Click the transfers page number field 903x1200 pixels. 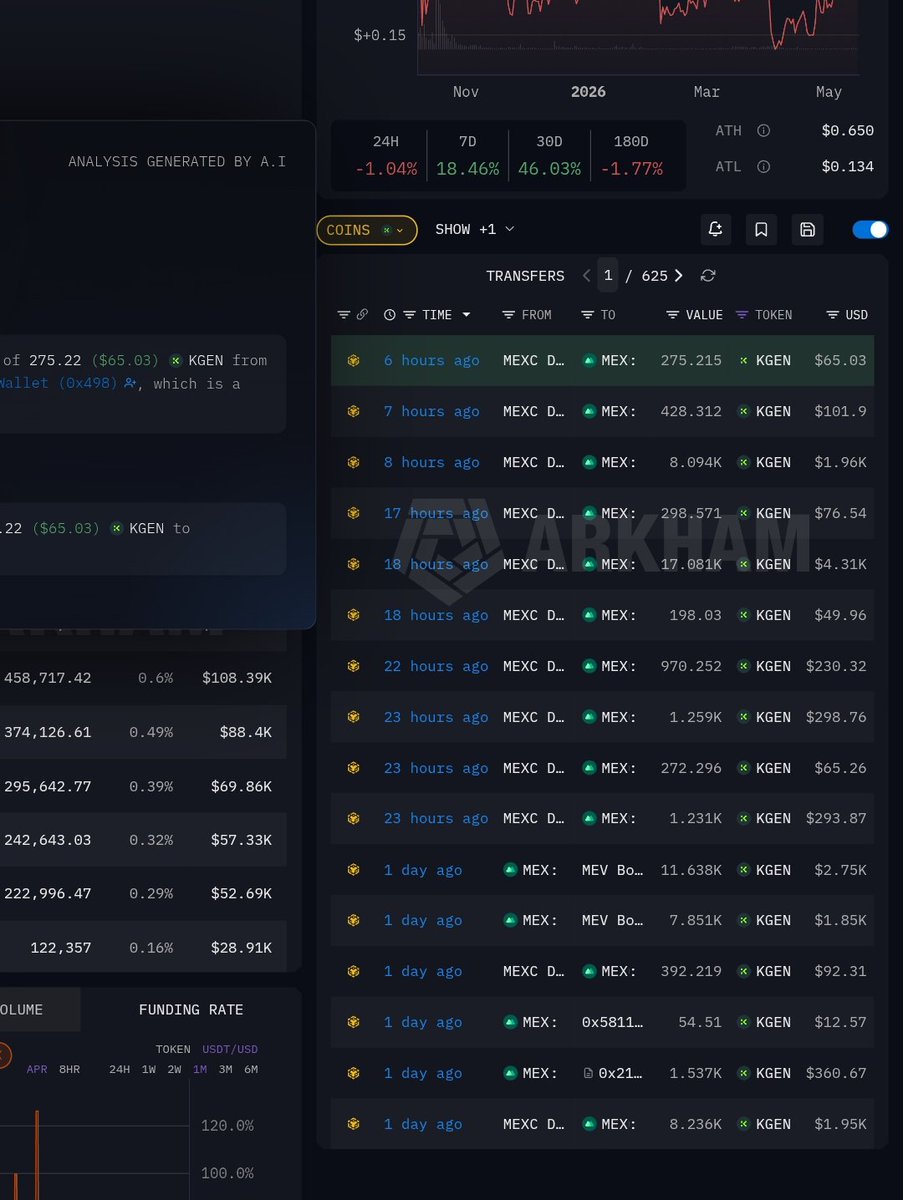[x=608, y=276]
